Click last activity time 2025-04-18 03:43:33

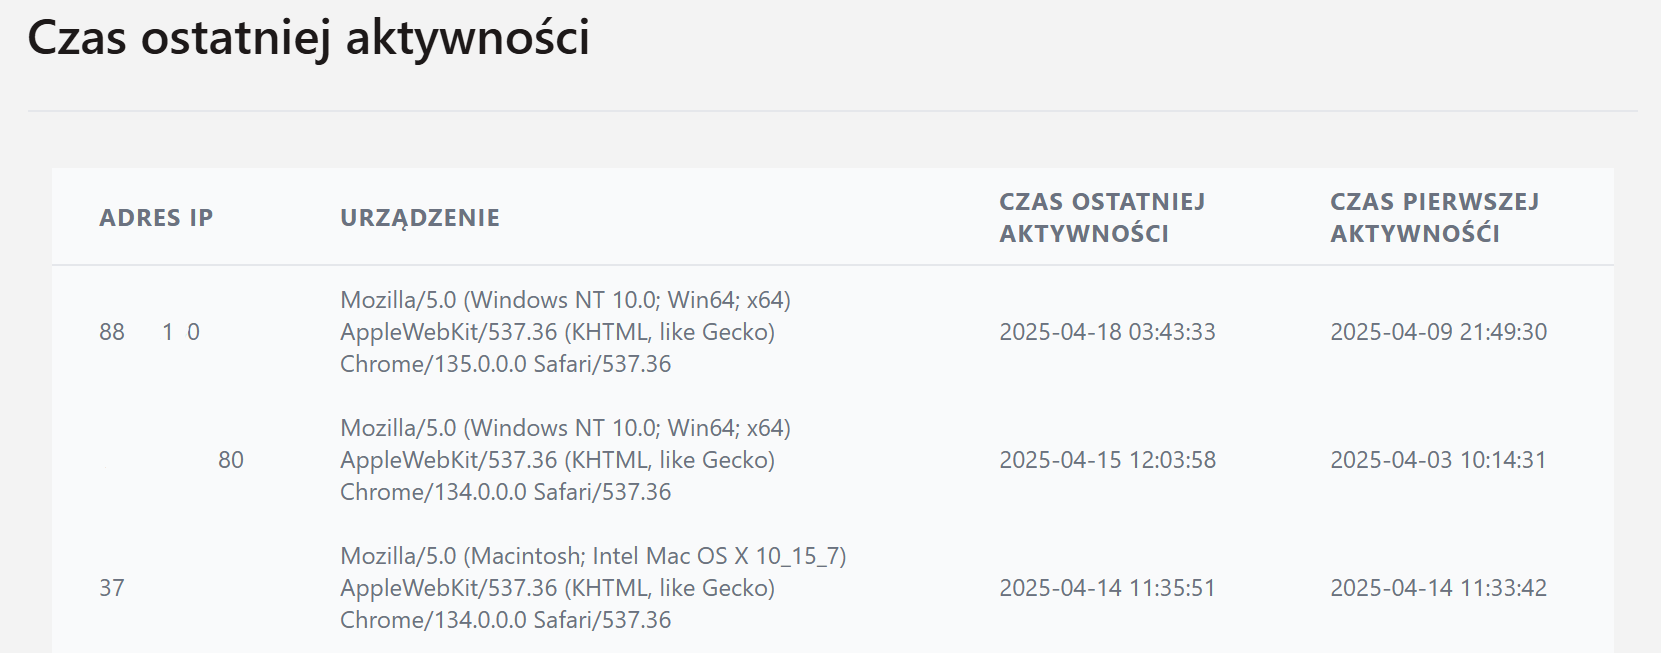(x=1107, y=332)
